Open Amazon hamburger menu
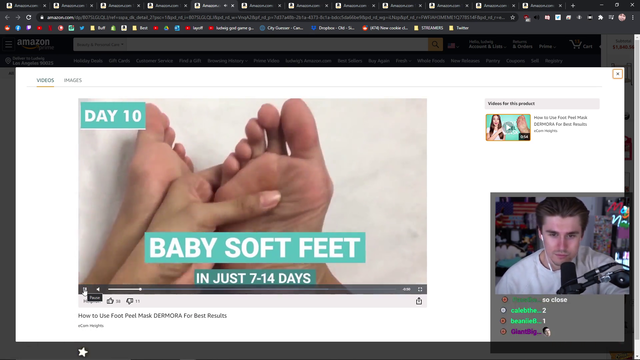This screenshot has height=360, width=640. click(9, 44)
